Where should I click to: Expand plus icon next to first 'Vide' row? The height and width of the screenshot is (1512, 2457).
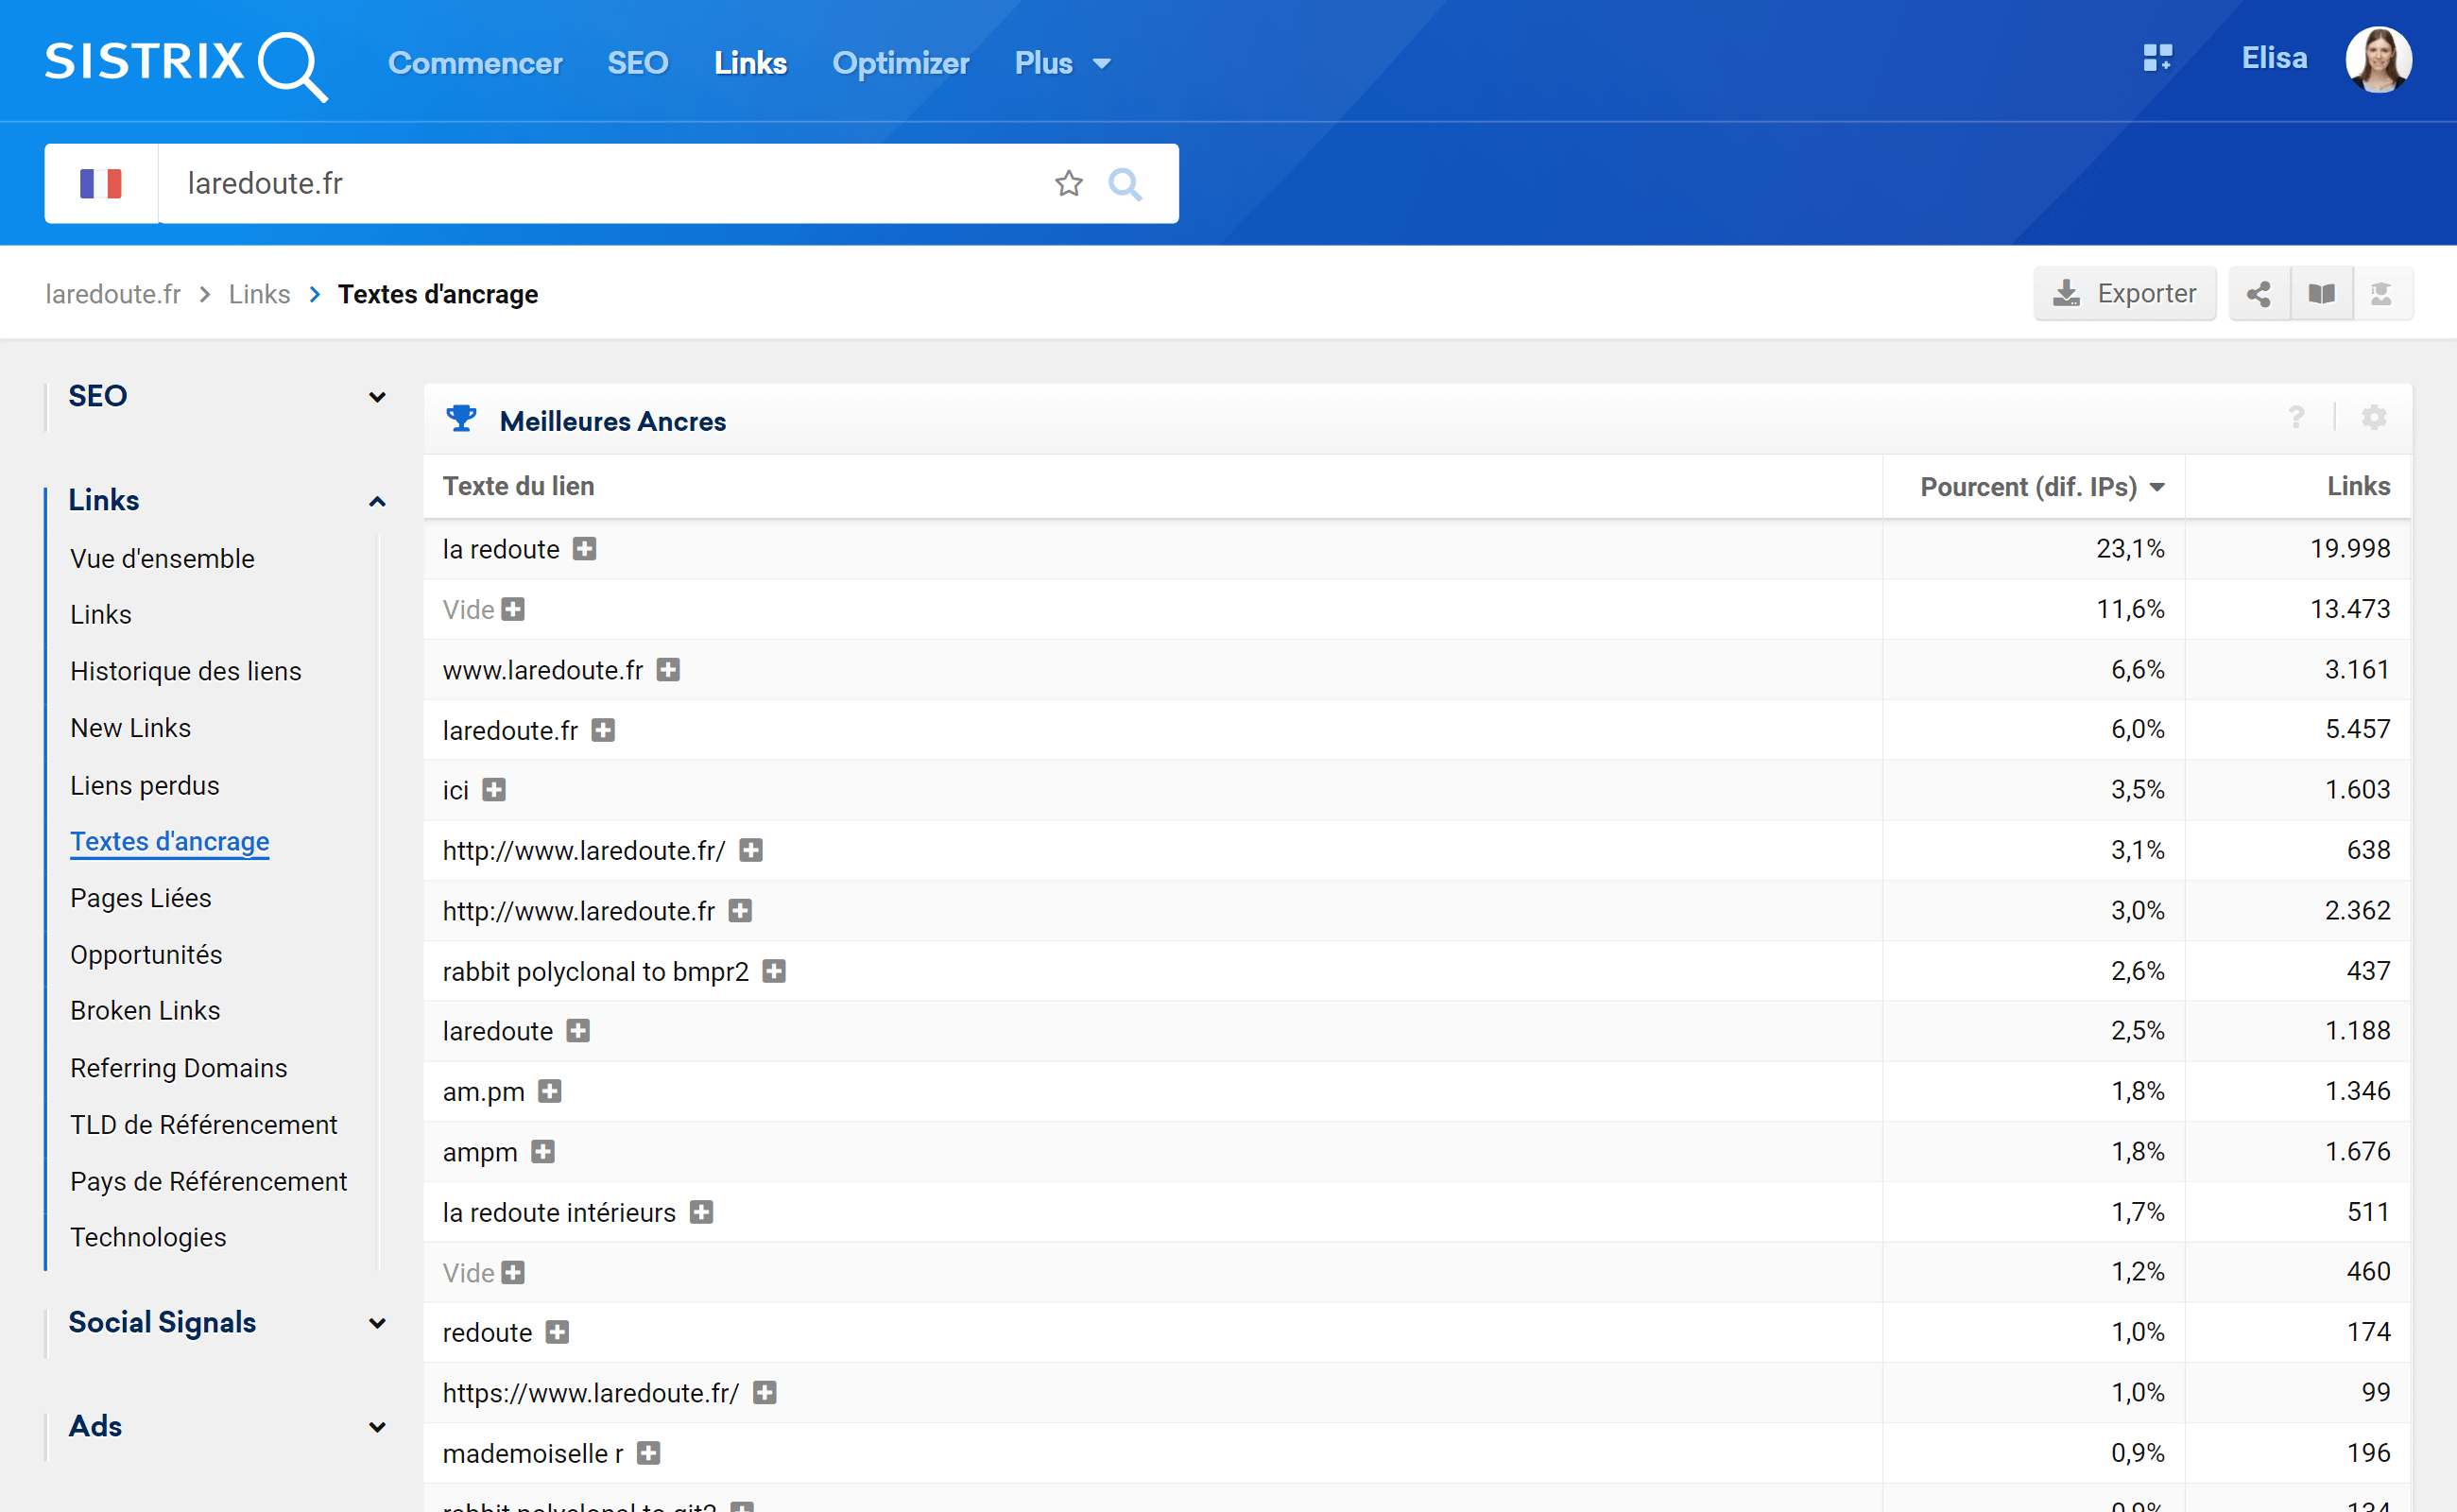click(x=513, y=610)
